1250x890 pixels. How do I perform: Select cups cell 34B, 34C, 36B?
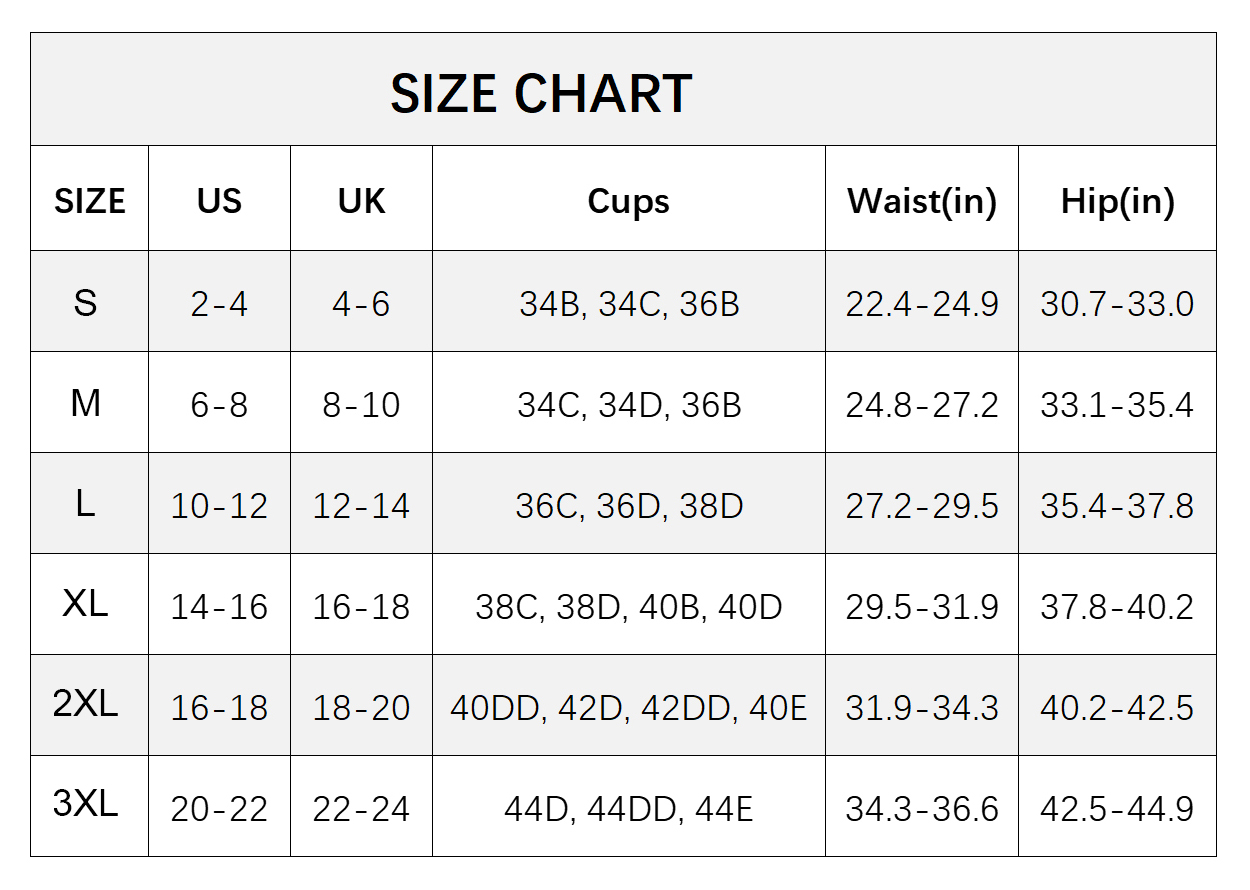629,304
